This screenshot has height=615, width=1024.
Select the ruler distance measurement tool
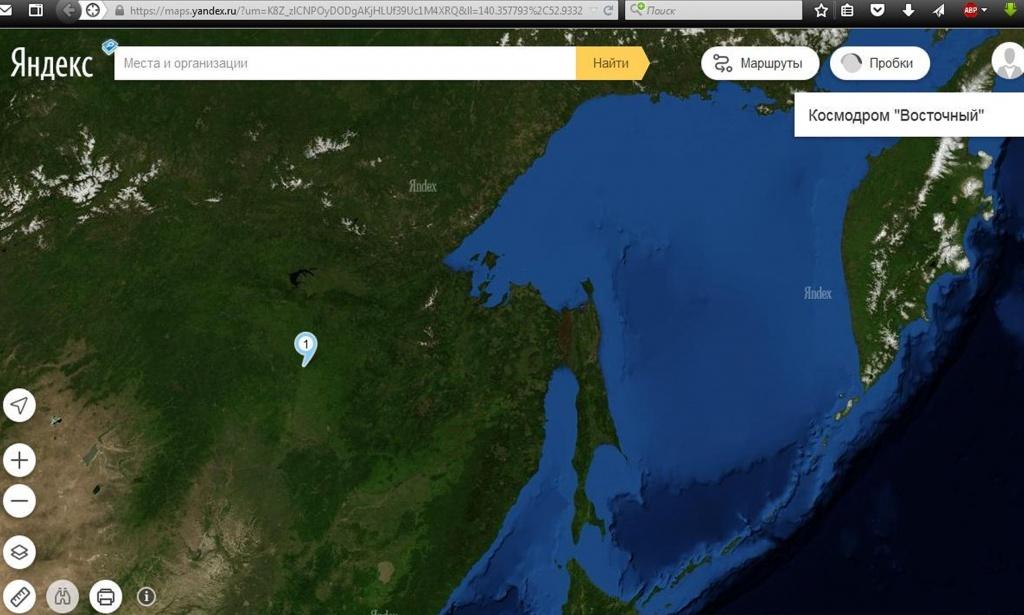click(x=19, y=596)
